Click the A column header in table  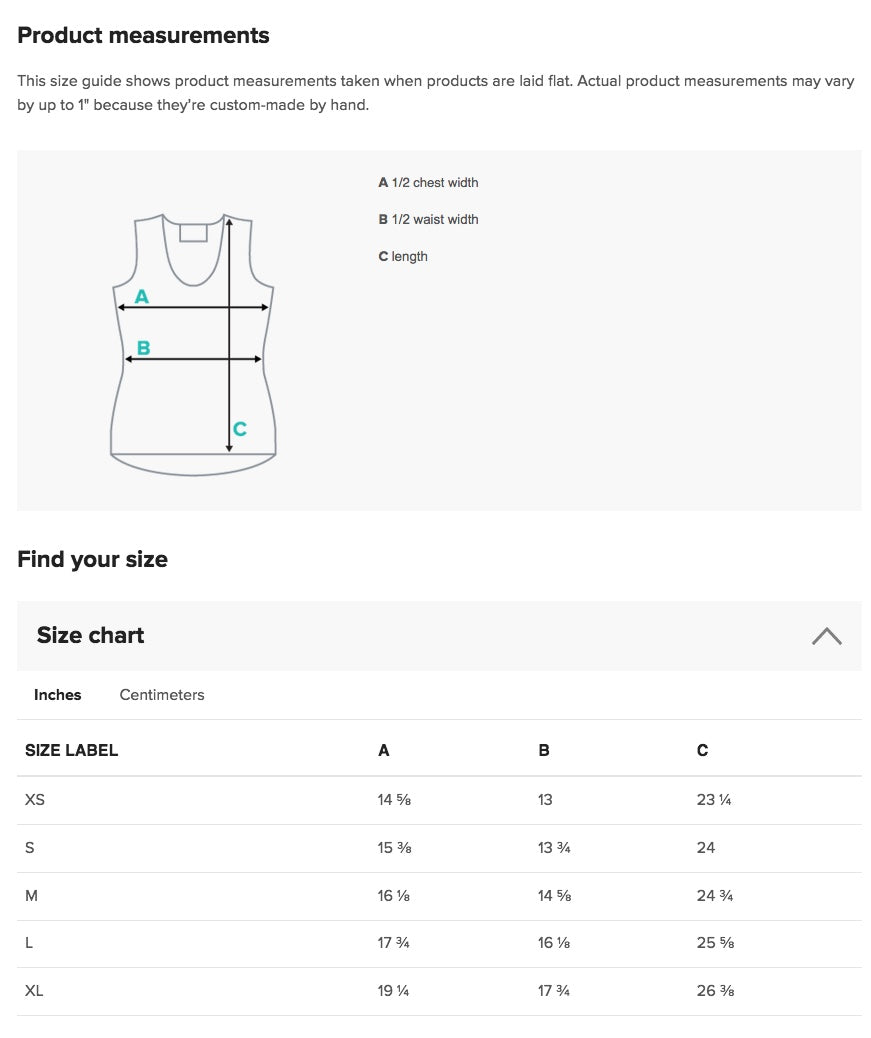point(384,751)
